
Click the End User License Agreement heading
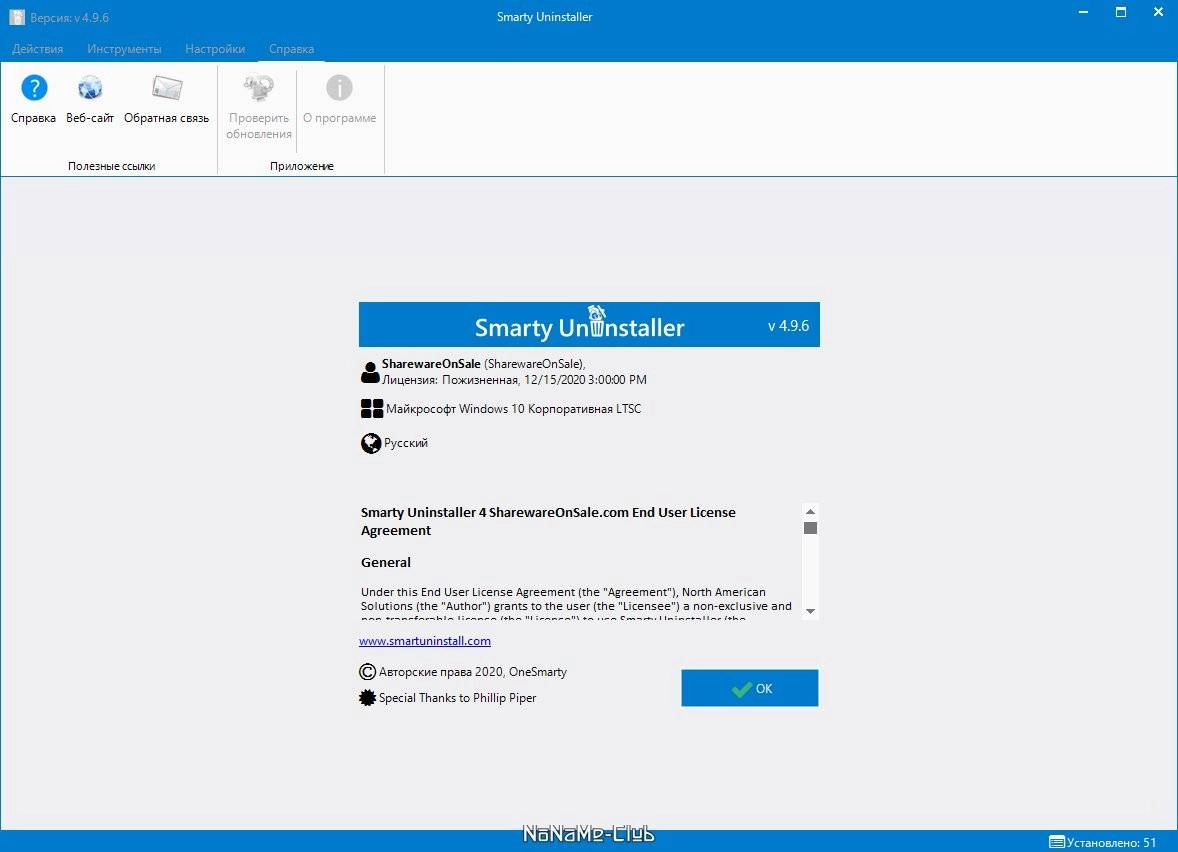click(548, 521)
